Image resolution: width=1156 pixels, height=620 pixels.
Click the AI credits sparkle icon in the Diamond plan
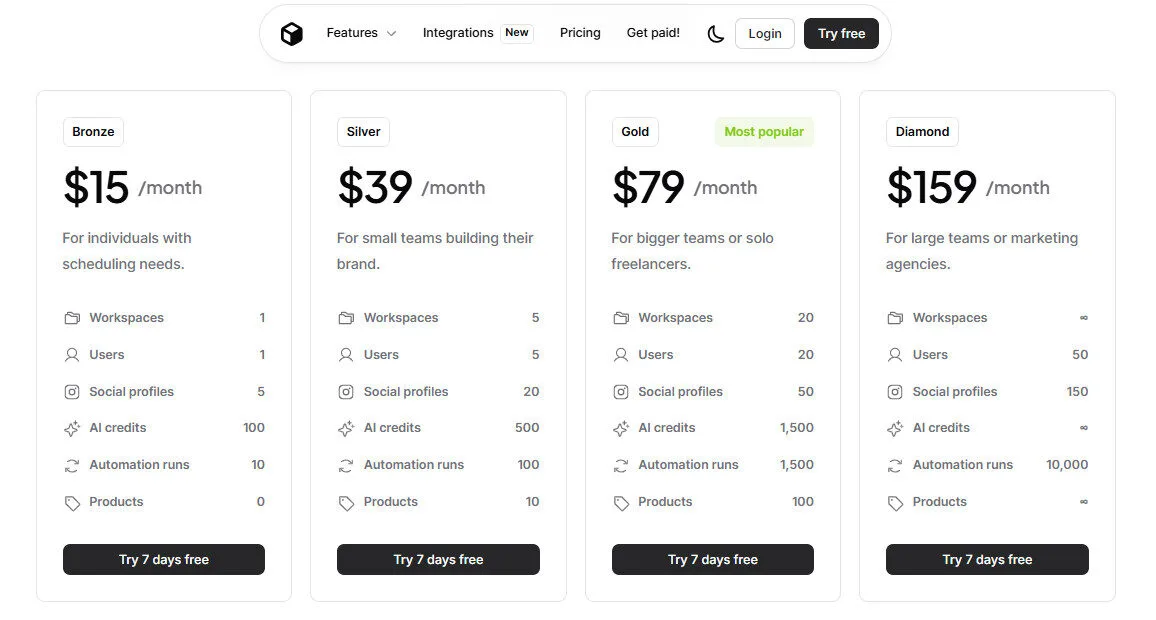point(895,429)
